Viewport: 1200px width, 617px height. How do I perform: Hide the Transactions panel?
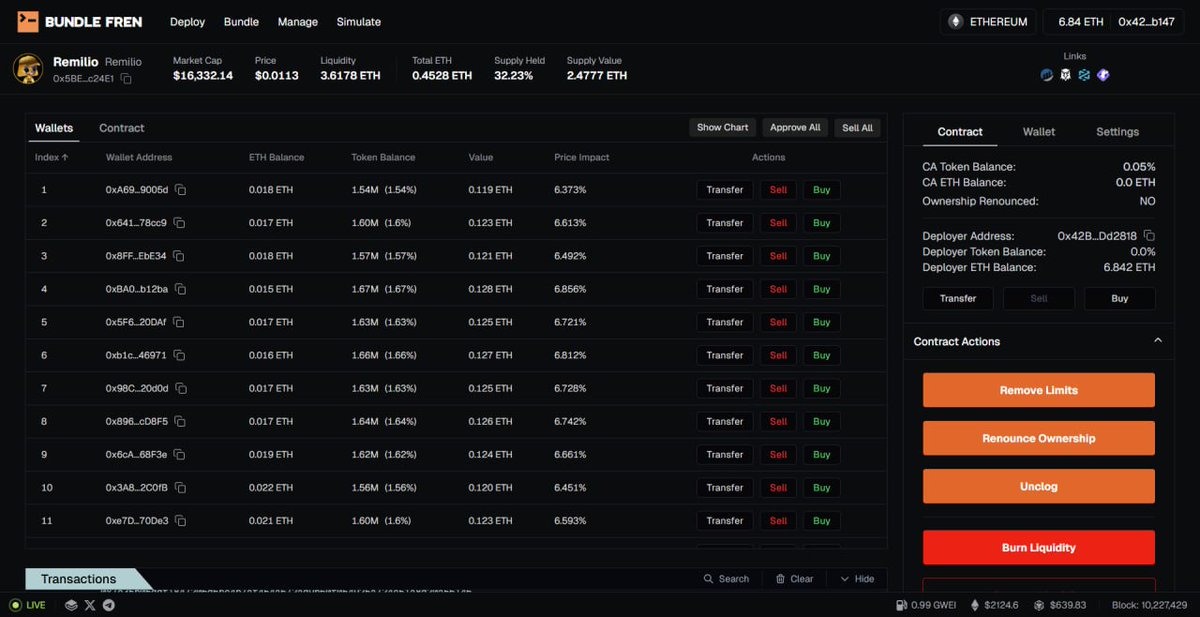pos(857,579)
